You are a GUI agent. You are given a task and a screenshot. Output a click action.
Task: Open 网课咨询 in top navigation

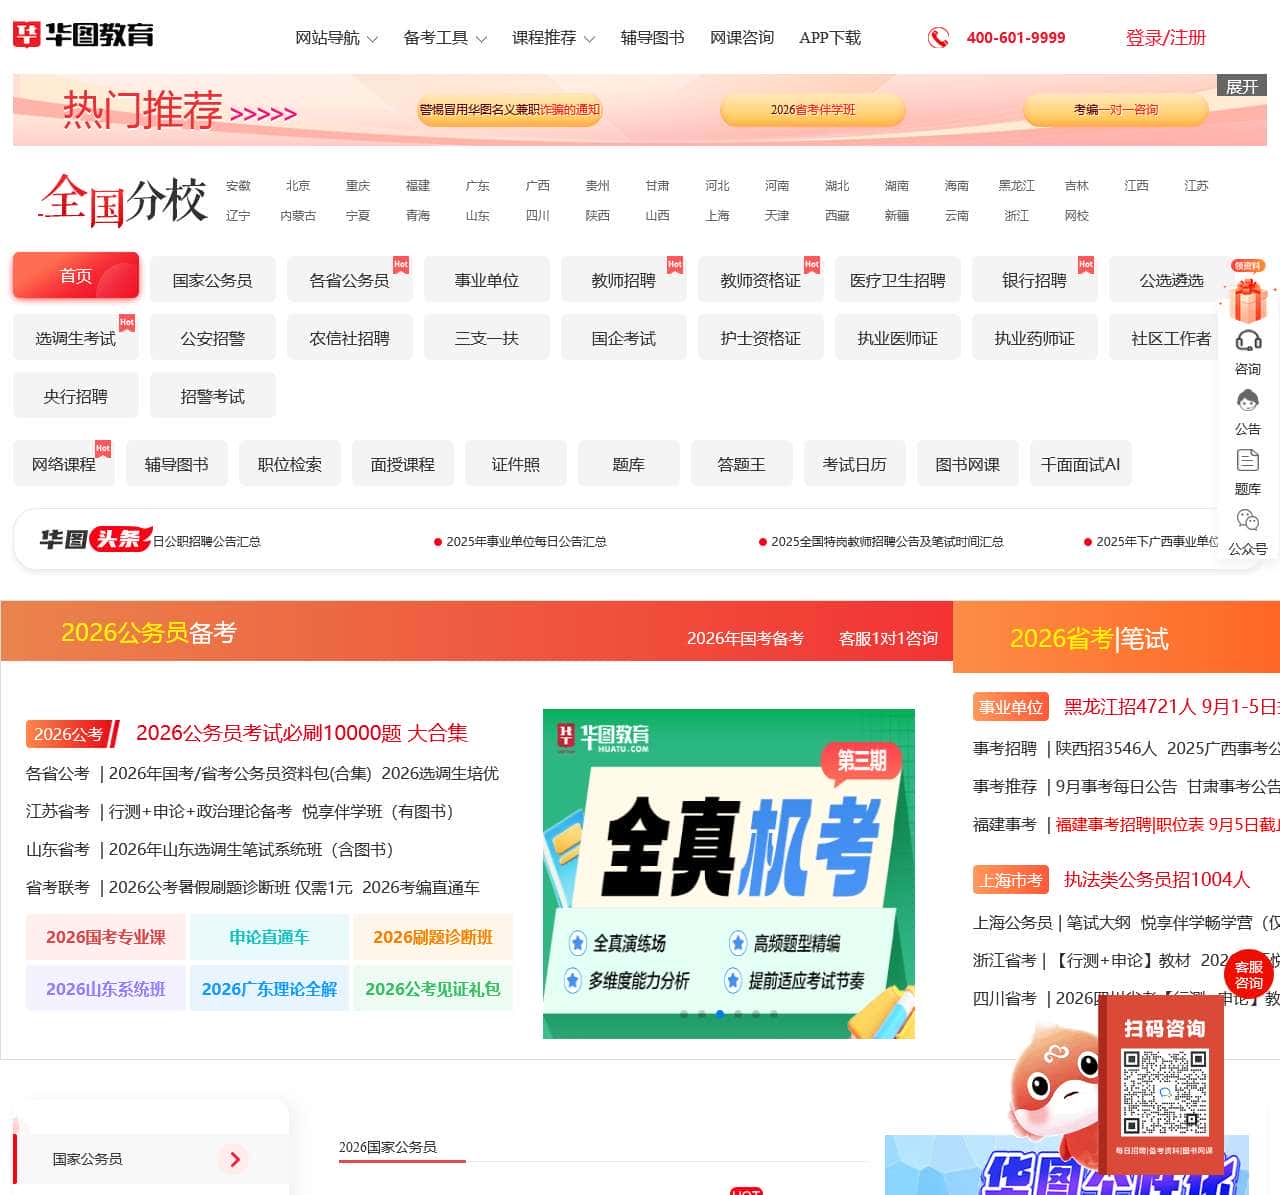[742, 38]
